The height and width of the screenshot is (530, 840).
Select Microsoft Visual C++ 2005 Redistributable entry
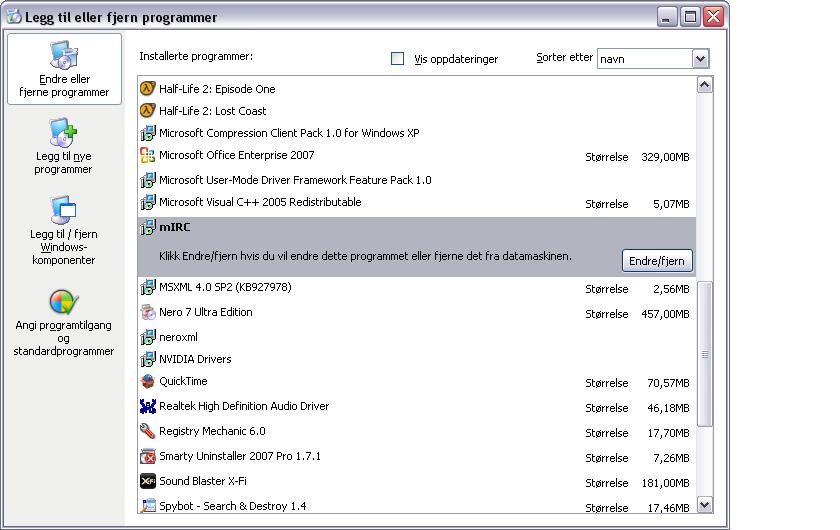point(417,203)
